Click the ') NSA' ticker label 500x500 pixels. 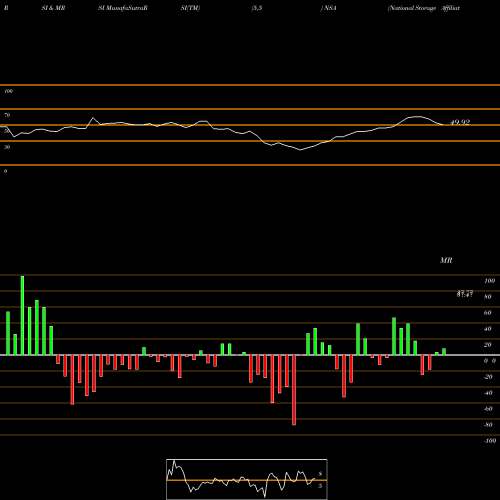click(x=329, y=8)
